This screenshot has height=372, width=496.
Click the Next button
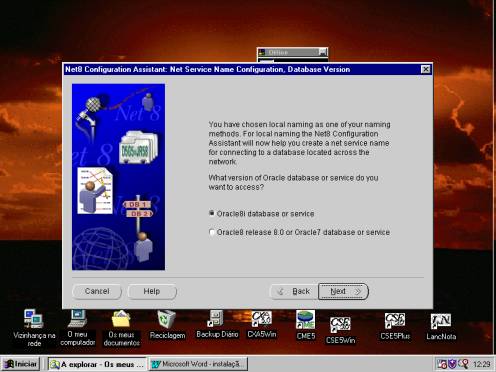[x=343, y=291]
